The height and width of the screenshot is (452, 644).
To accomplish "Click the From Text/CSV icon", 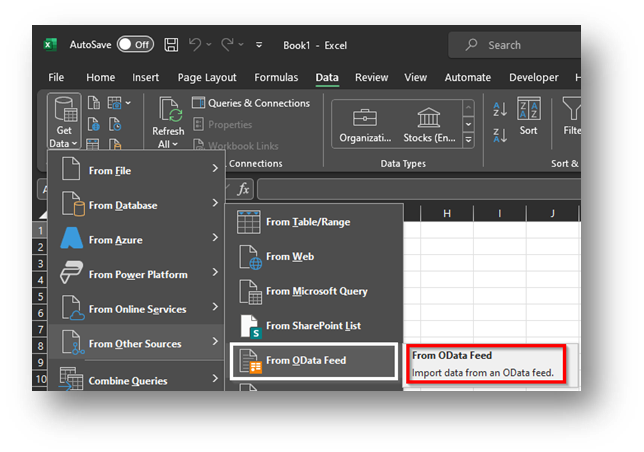I will point(94,103).
